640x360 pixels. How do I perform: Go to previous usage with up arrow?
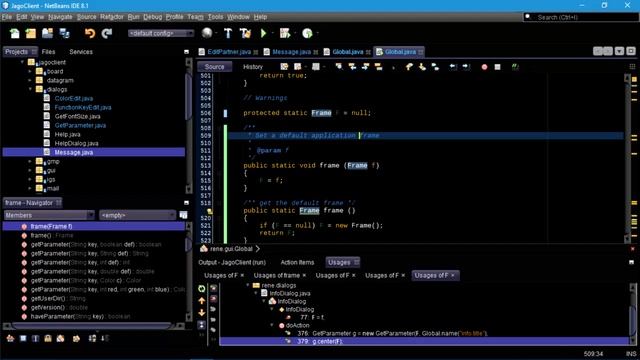pos(202,301)
